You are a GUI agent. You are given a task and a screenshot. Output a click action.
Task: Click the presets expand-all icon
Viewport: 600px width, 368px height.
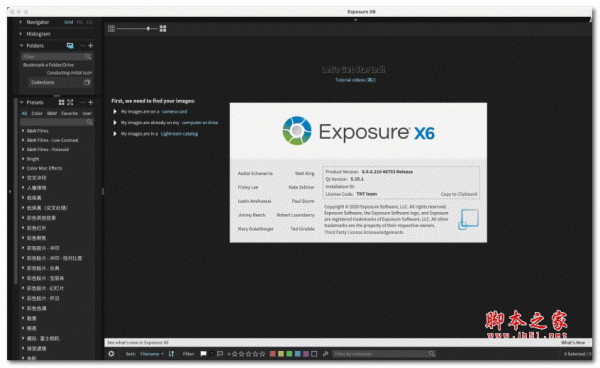point(70,102)
